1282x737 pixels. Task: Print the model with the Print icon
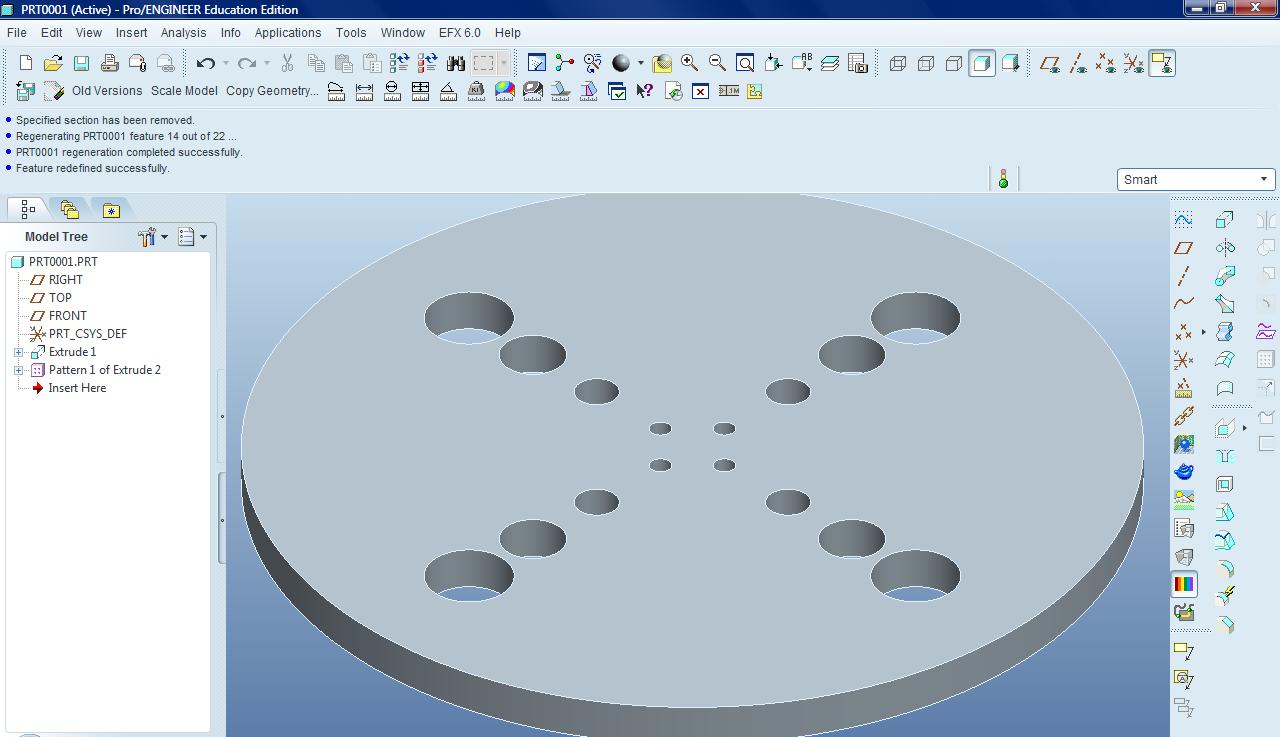(109, 63)
